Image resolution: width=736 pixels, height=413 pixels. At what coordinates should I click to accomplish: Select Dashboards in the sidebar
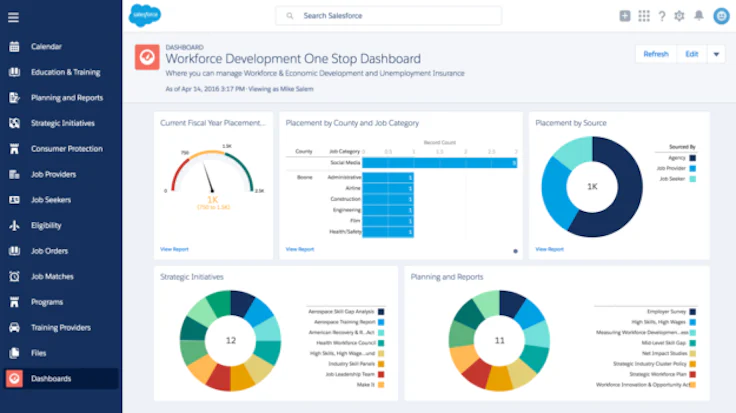pos(61,379)
